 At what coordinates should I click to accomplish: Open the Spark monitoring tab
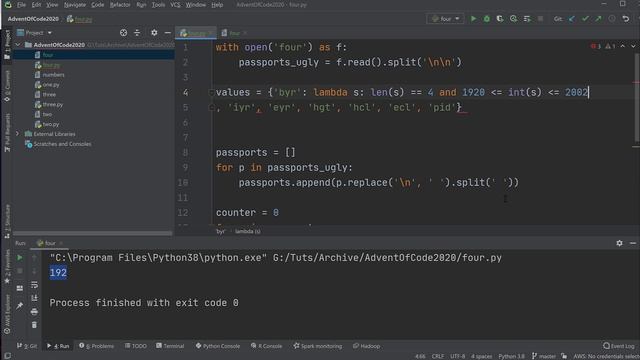(318, 346)
